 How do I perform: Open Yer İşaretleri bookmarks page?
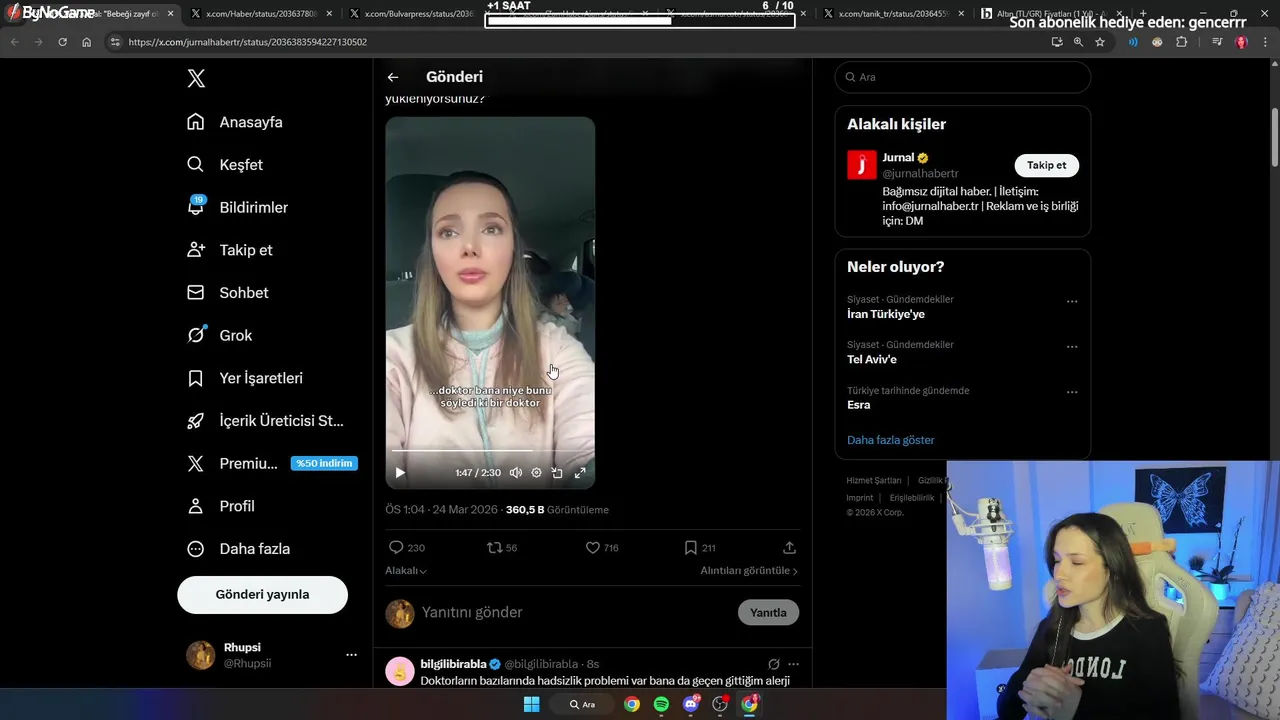click(x=245, y=378)
